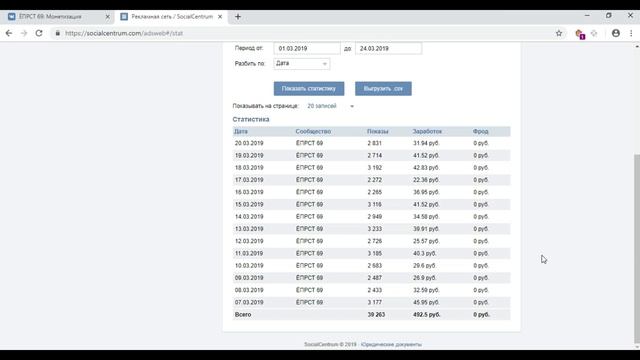This screenshot has height=360, width=640.
Task: Switch to the ЁПРСТ 69 Монетизация tab
Action: [x=56, y=17]
